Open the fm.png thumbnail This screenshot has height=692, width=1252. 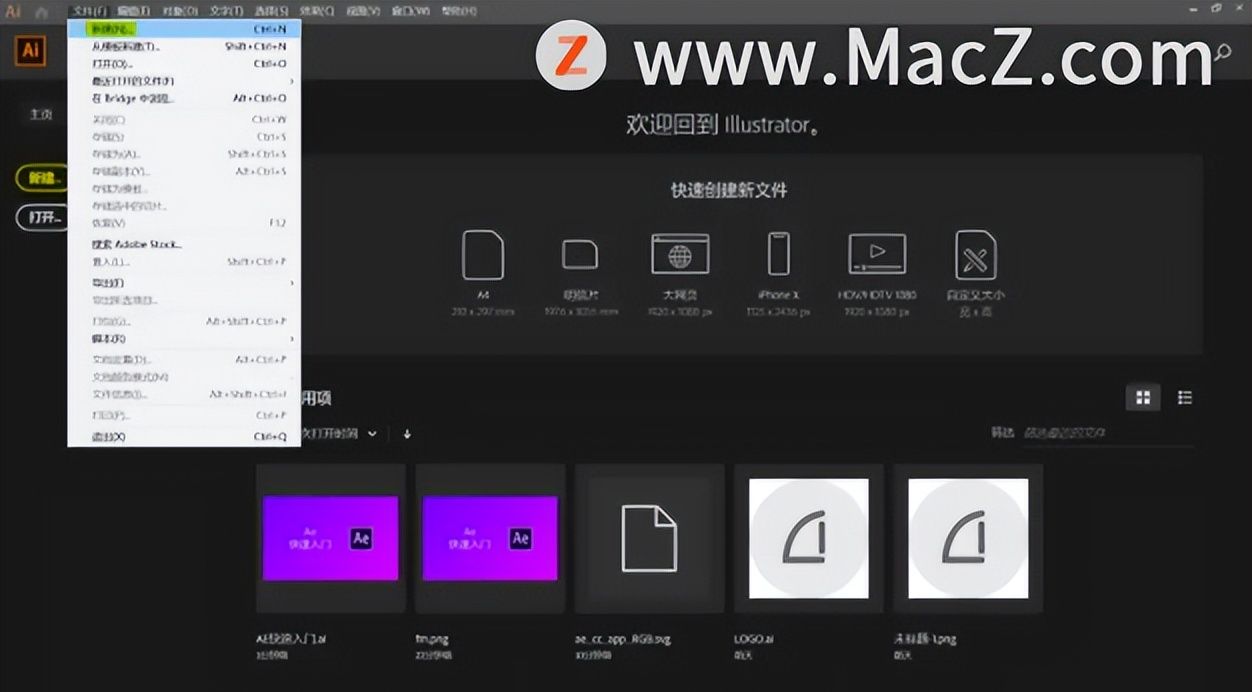click(x=490, y=538)
